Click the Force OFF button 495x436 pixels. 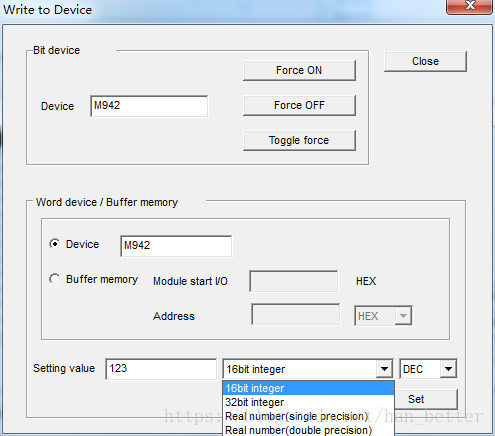[299, 105]
